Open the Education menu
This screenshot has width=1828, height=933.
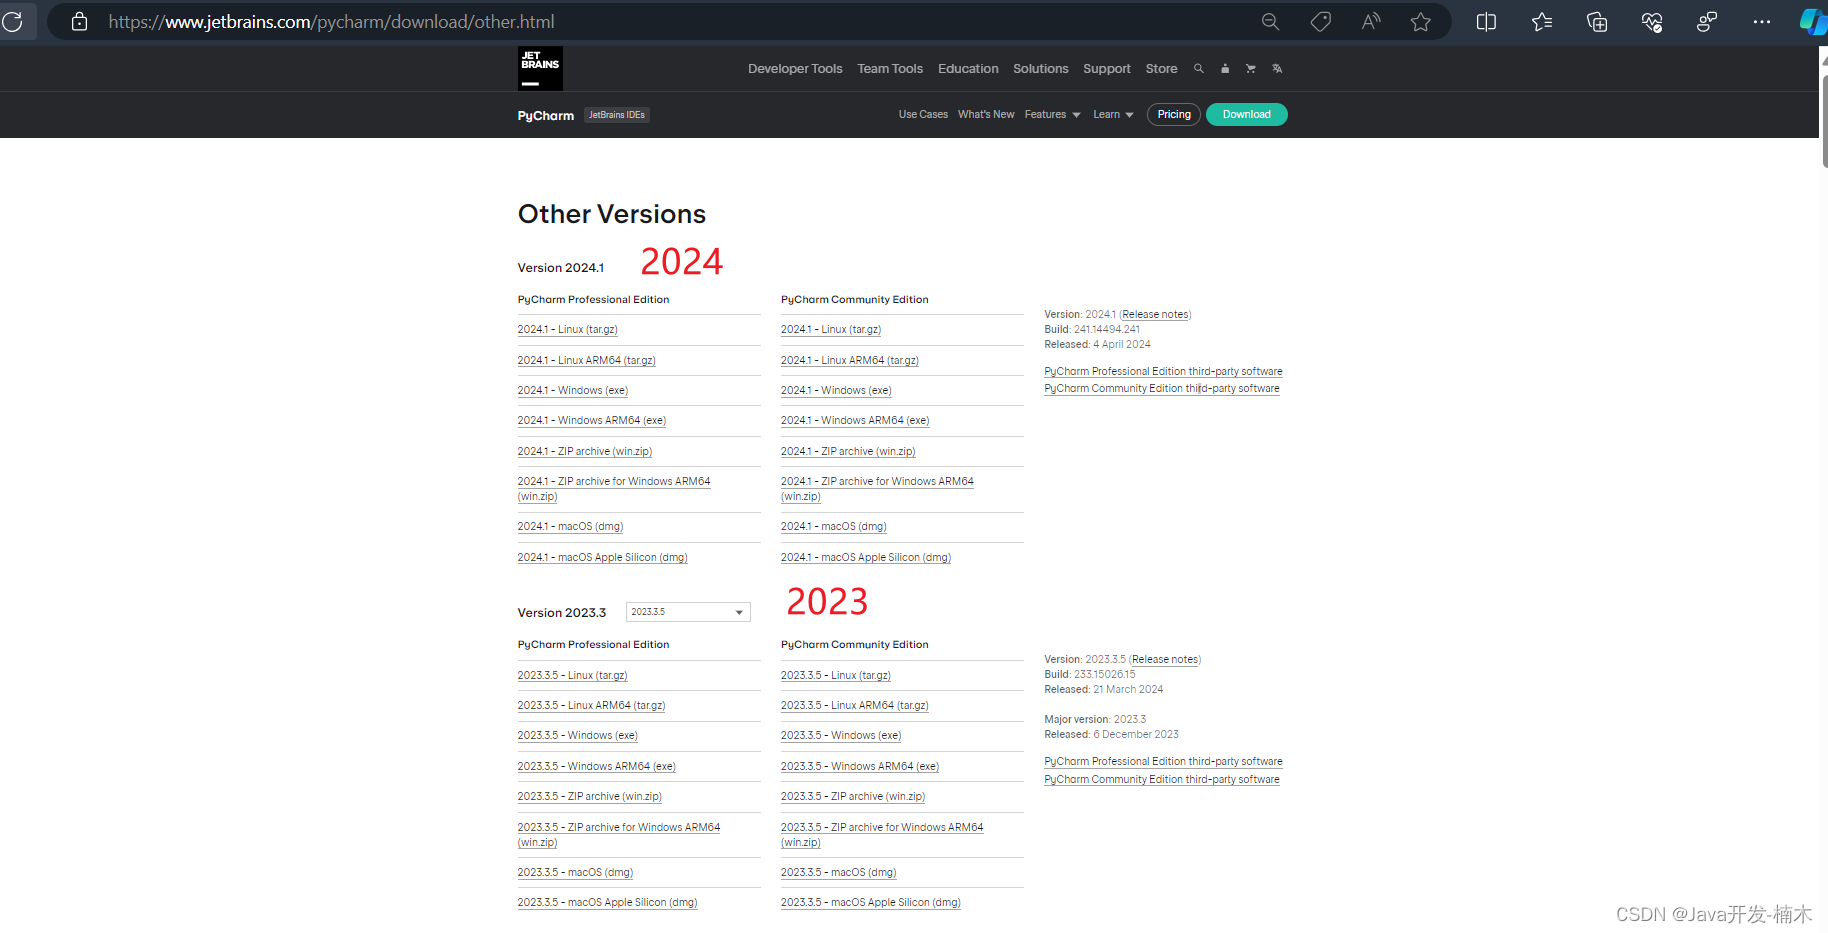[968, 69]
